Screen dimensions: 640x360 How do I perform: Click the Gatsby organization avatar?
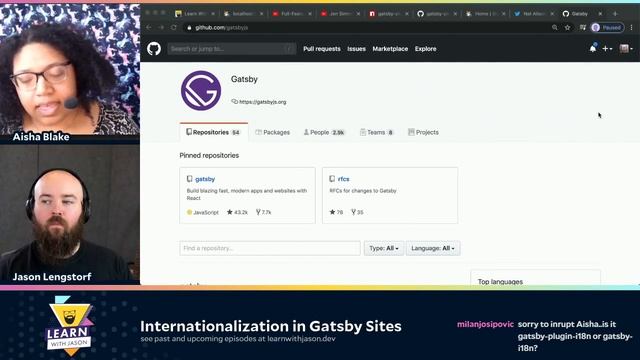tap(201, 90)
